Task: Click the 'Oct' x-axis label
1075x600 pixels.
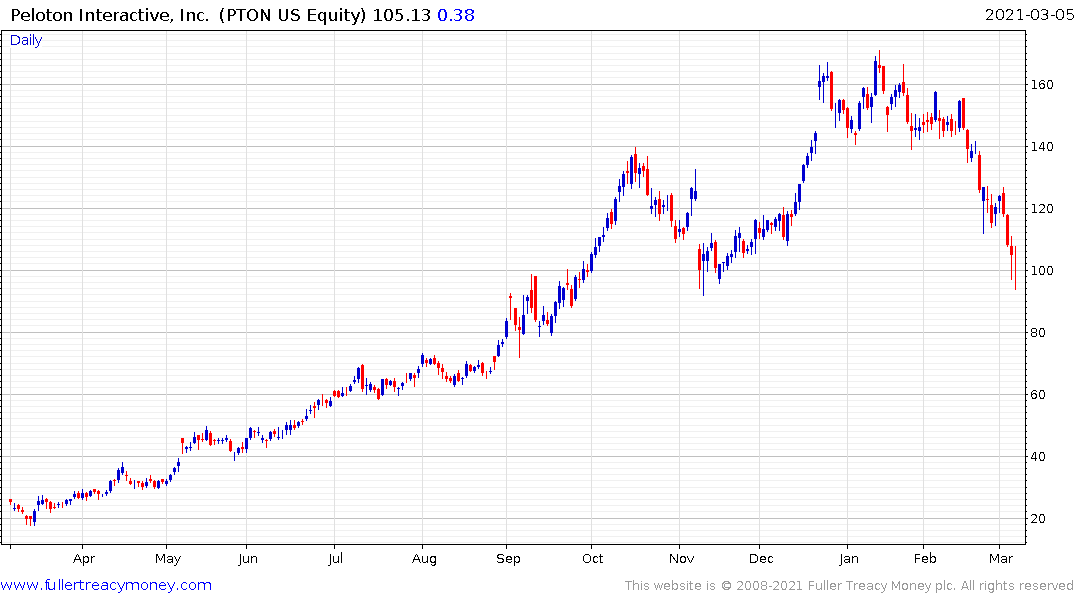Action: click(x=592, y=559)
